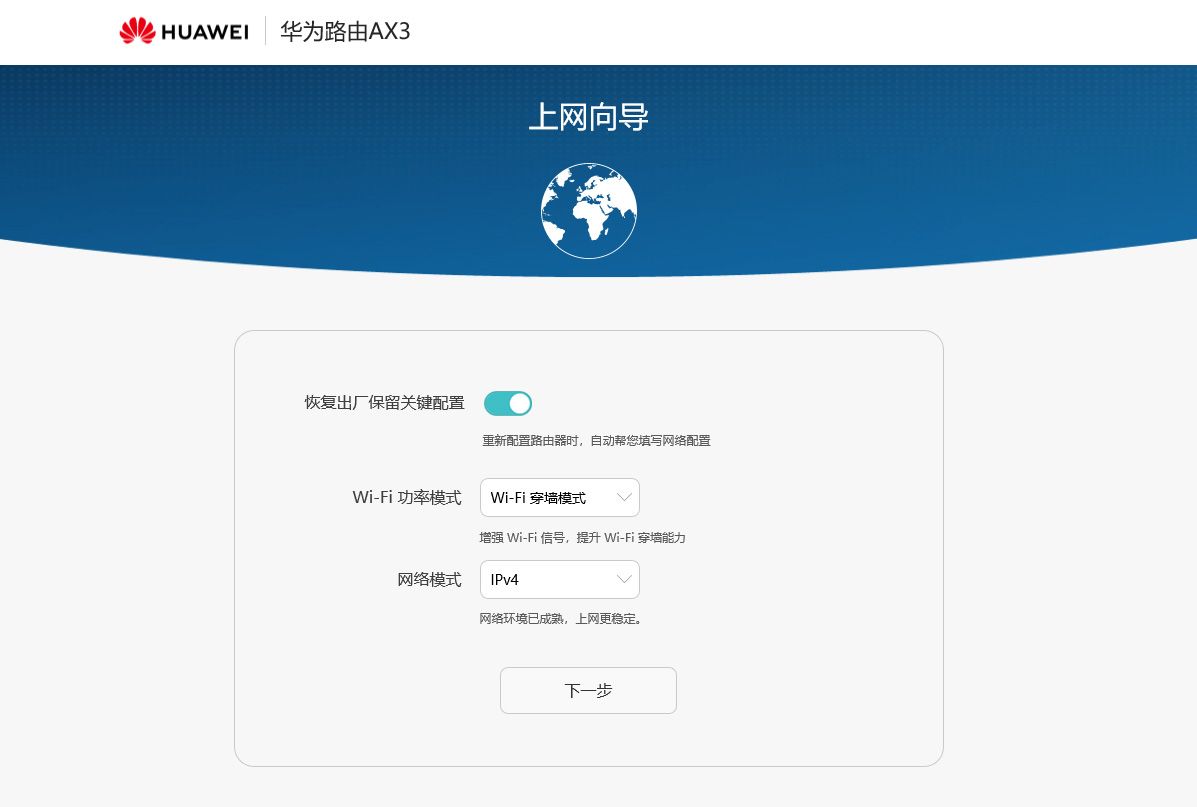
Task: Open the Wi-Fi 功率模式 dropdown
Action: coord(559,497)
